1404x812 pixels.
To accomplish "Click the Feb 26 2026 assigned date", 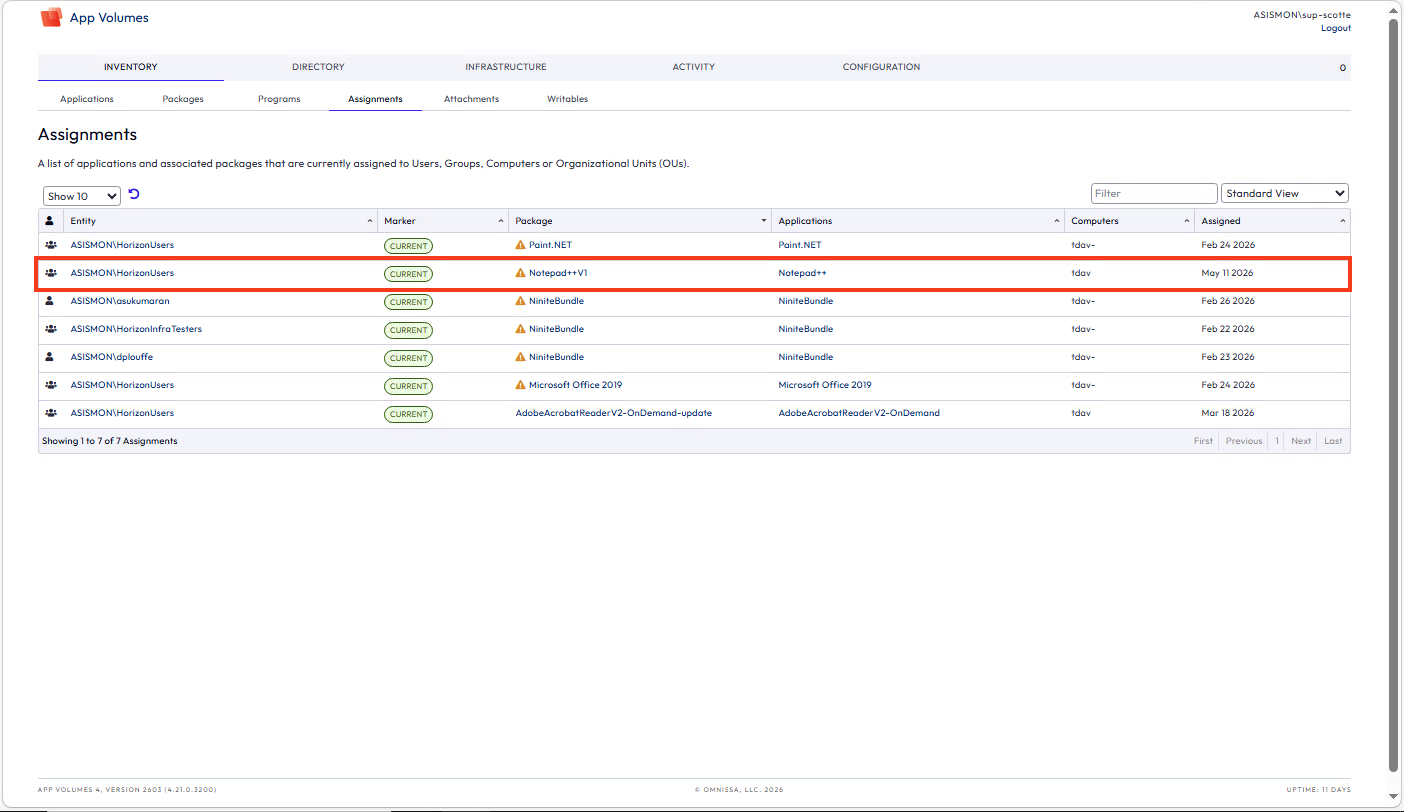I will pyautogui.click(x=1228, y=301).
